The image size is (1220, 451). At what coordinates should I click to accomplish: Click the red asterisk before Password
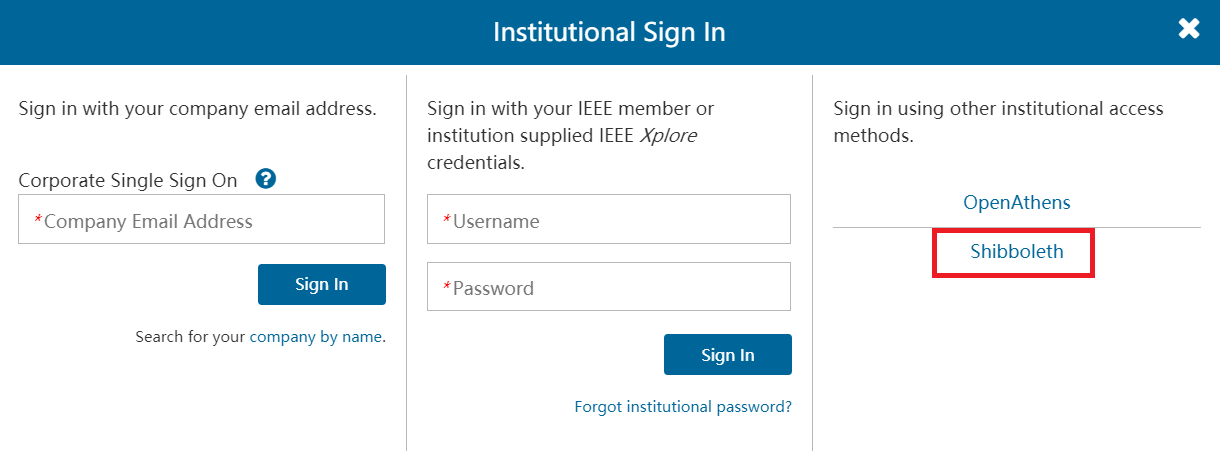(x=447, y=288)
